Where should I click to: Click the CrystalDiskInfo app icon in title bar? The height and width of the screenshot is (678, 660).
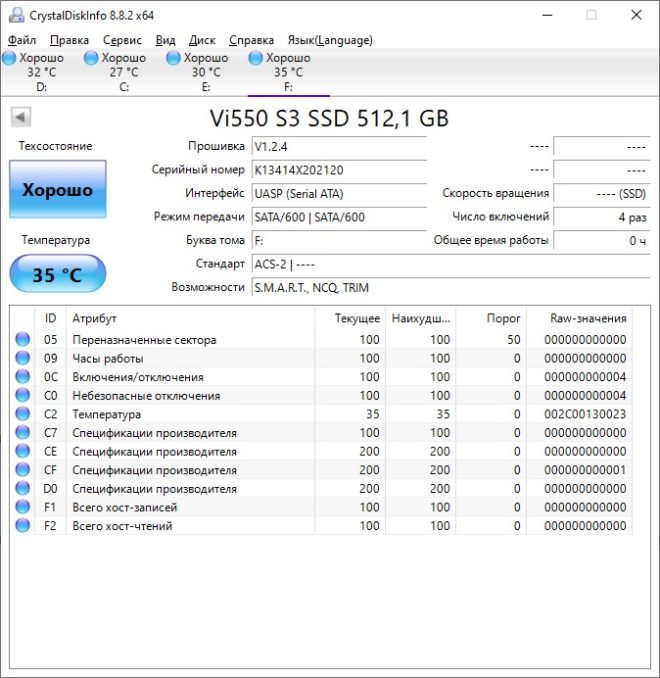[x=17, y=15]
